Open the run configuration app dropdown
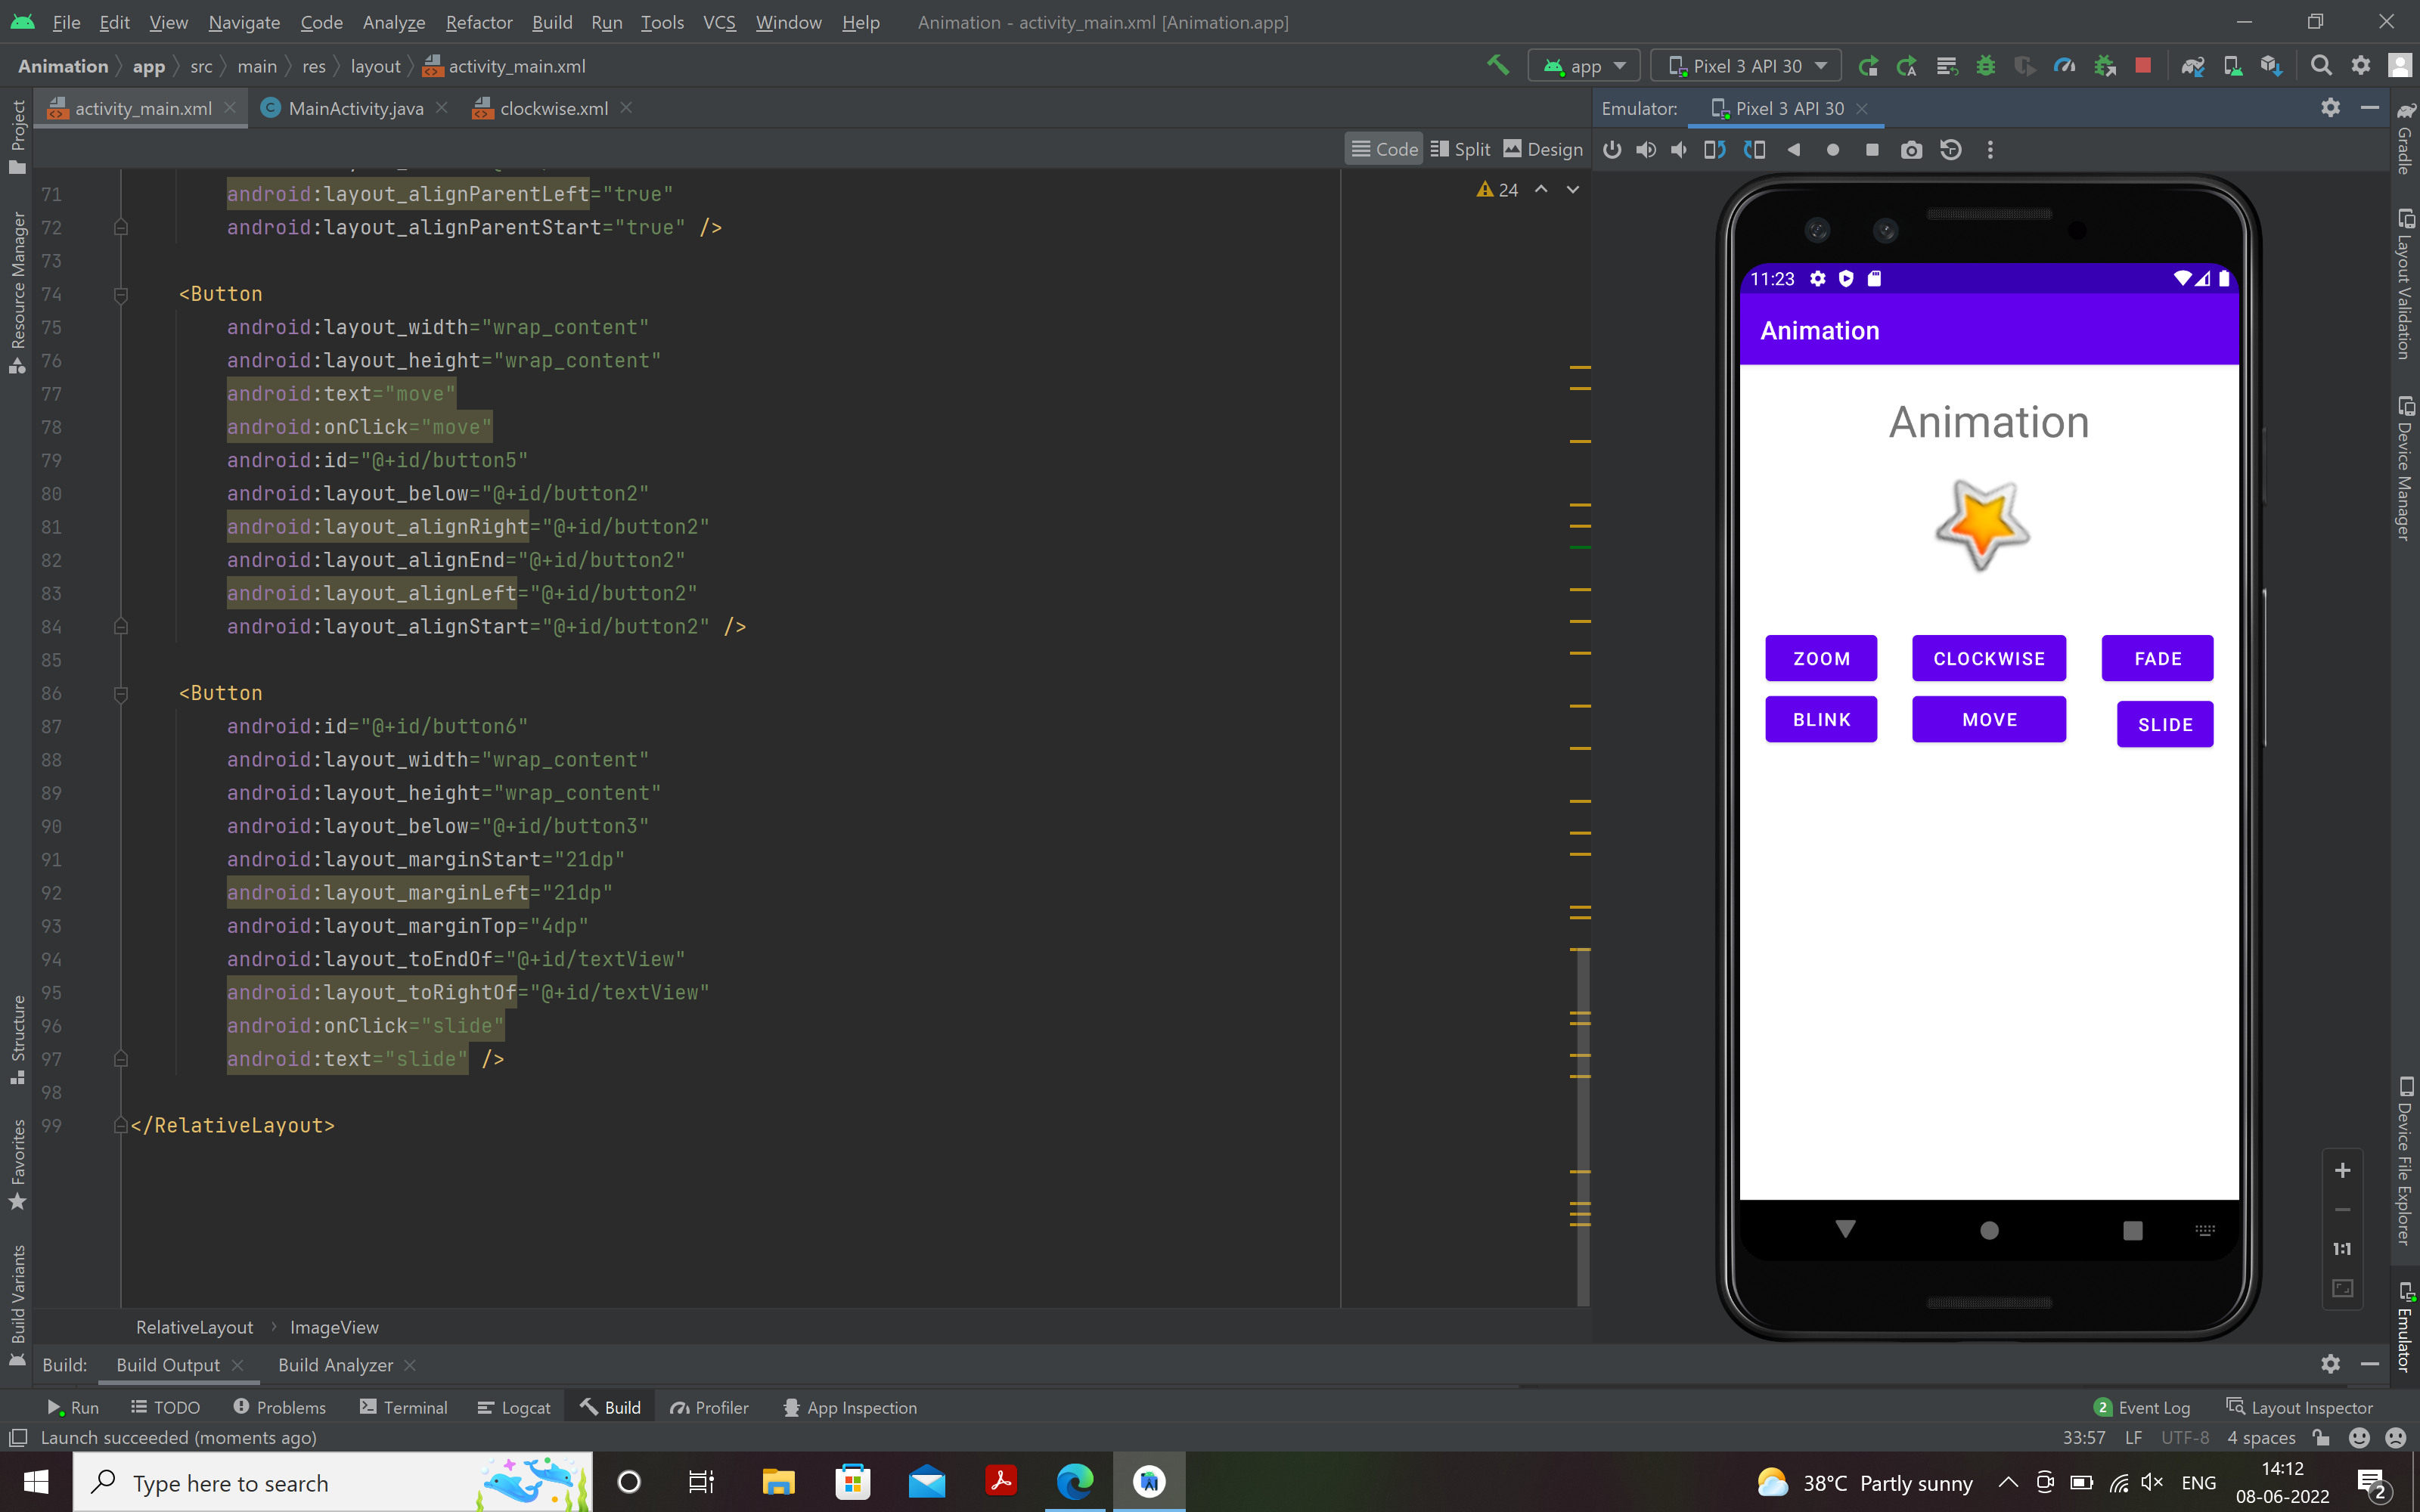The height and width of the screenshot is (1512, 2420). click(x=1583, y=65)
